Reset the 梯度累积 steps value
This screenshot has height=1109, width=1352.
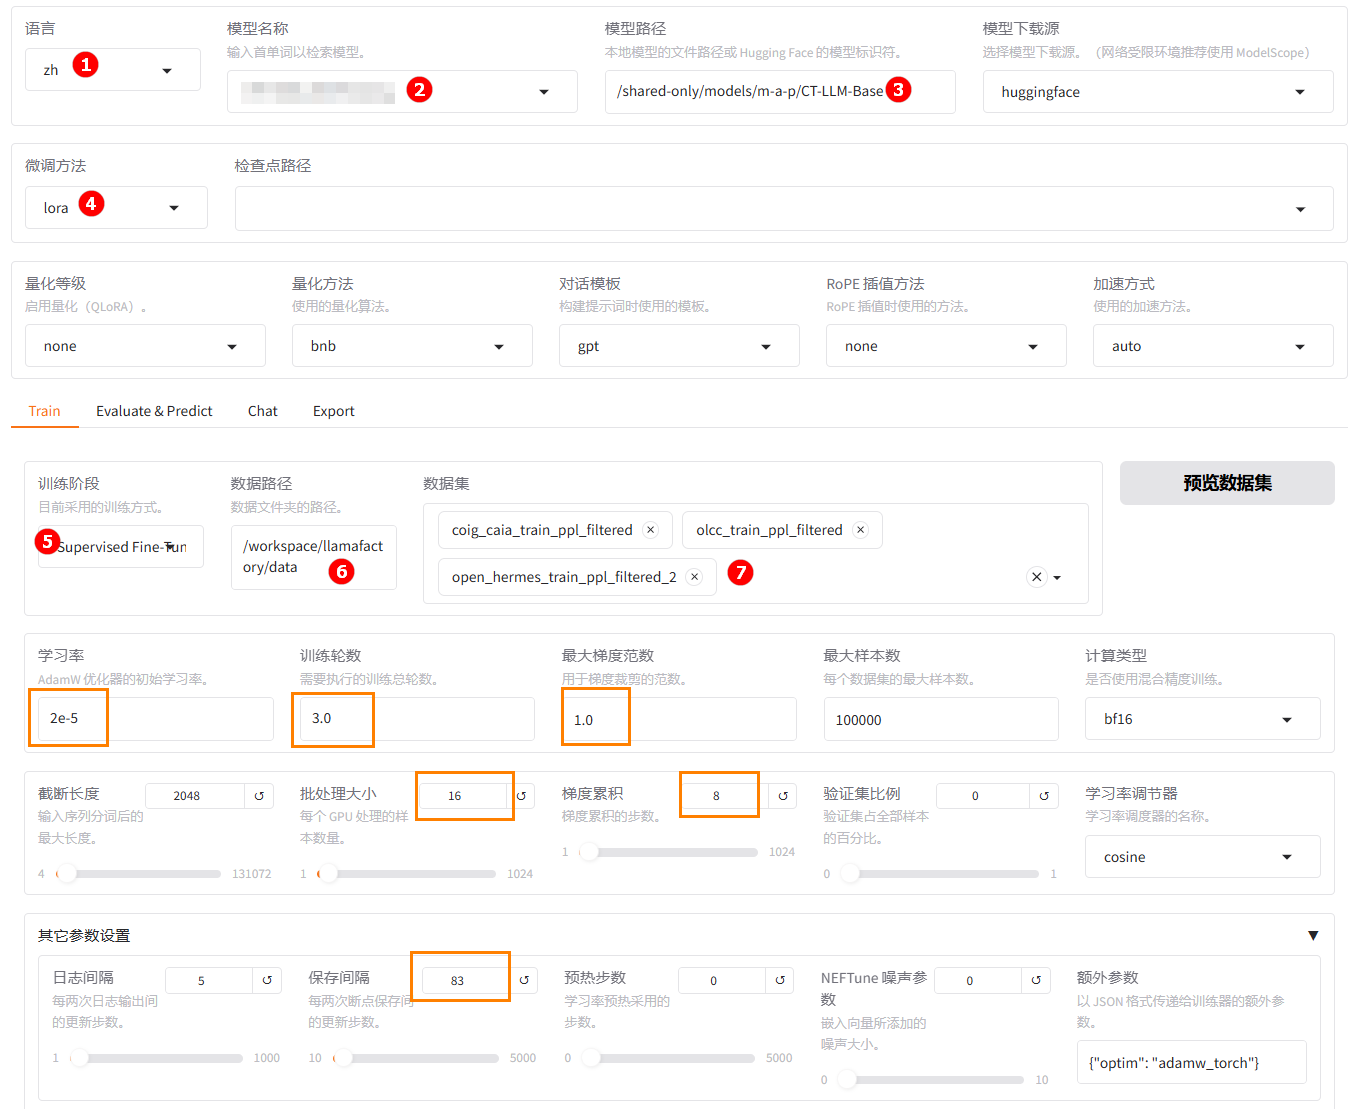tap(783, 796)
